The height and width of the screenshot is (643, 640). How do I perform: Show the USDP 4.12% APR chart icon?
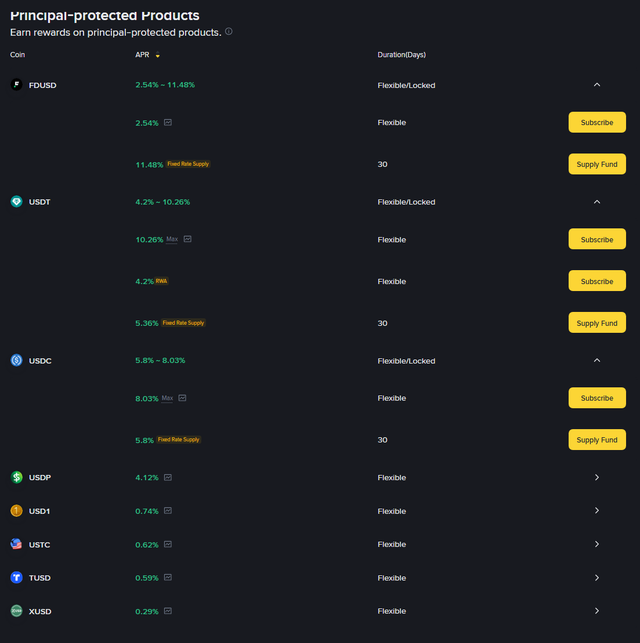(x=167, y=477)
